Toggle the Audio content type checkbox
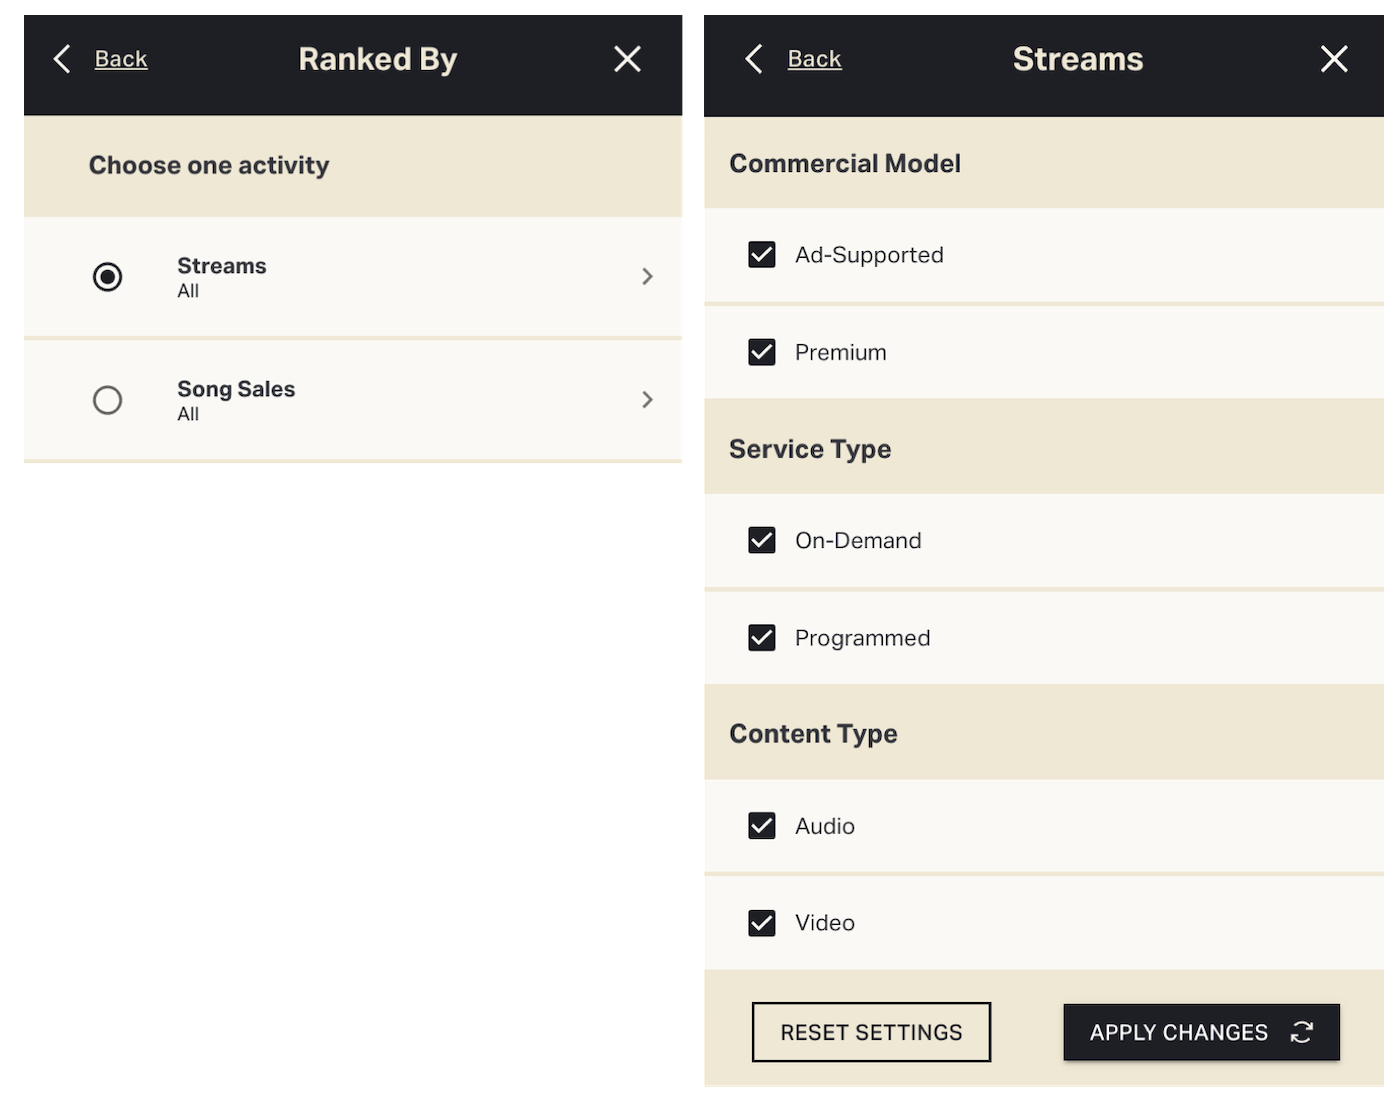The height and width of the screenshot is (1109, 1400). pyautogui.click(x=762, y=826)
